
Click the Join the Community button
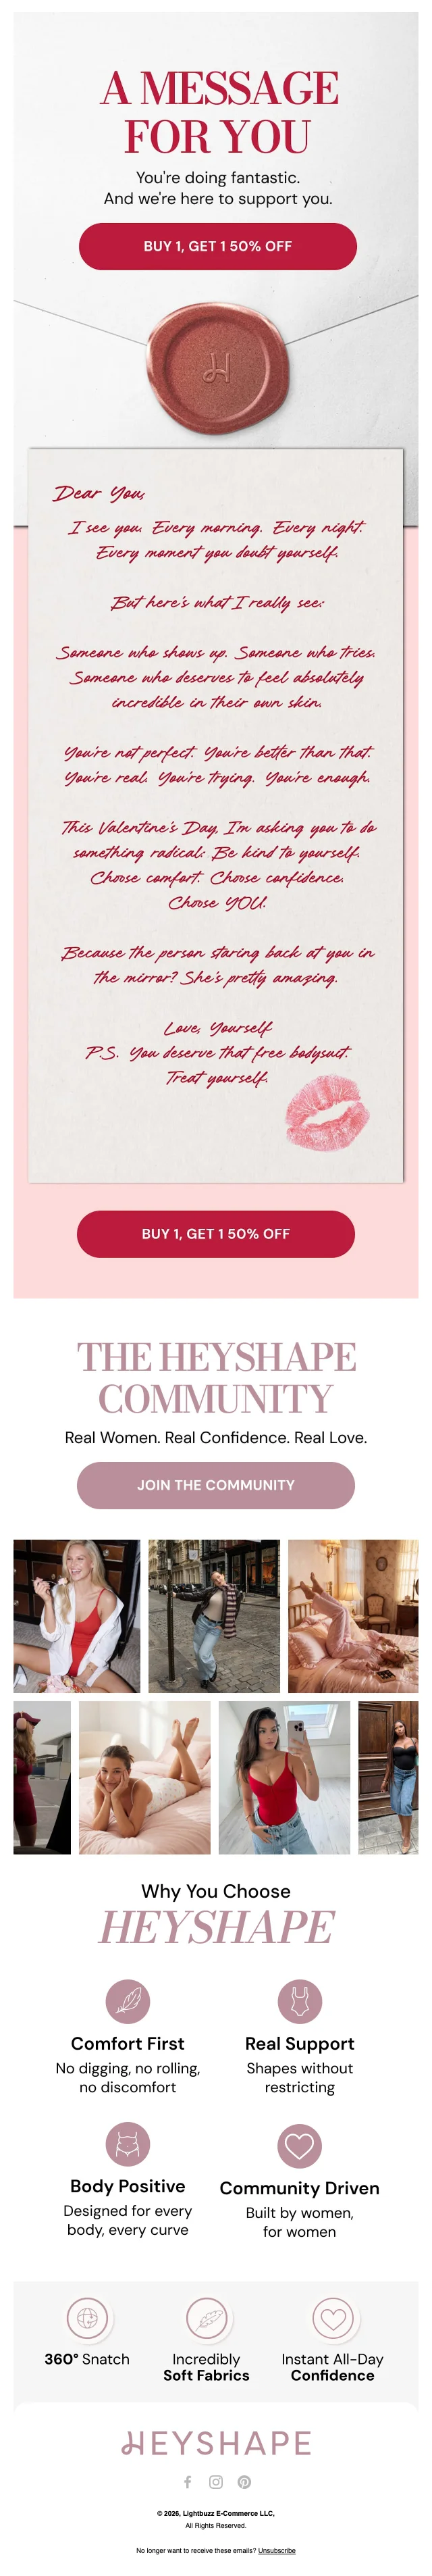(215, 1485)
